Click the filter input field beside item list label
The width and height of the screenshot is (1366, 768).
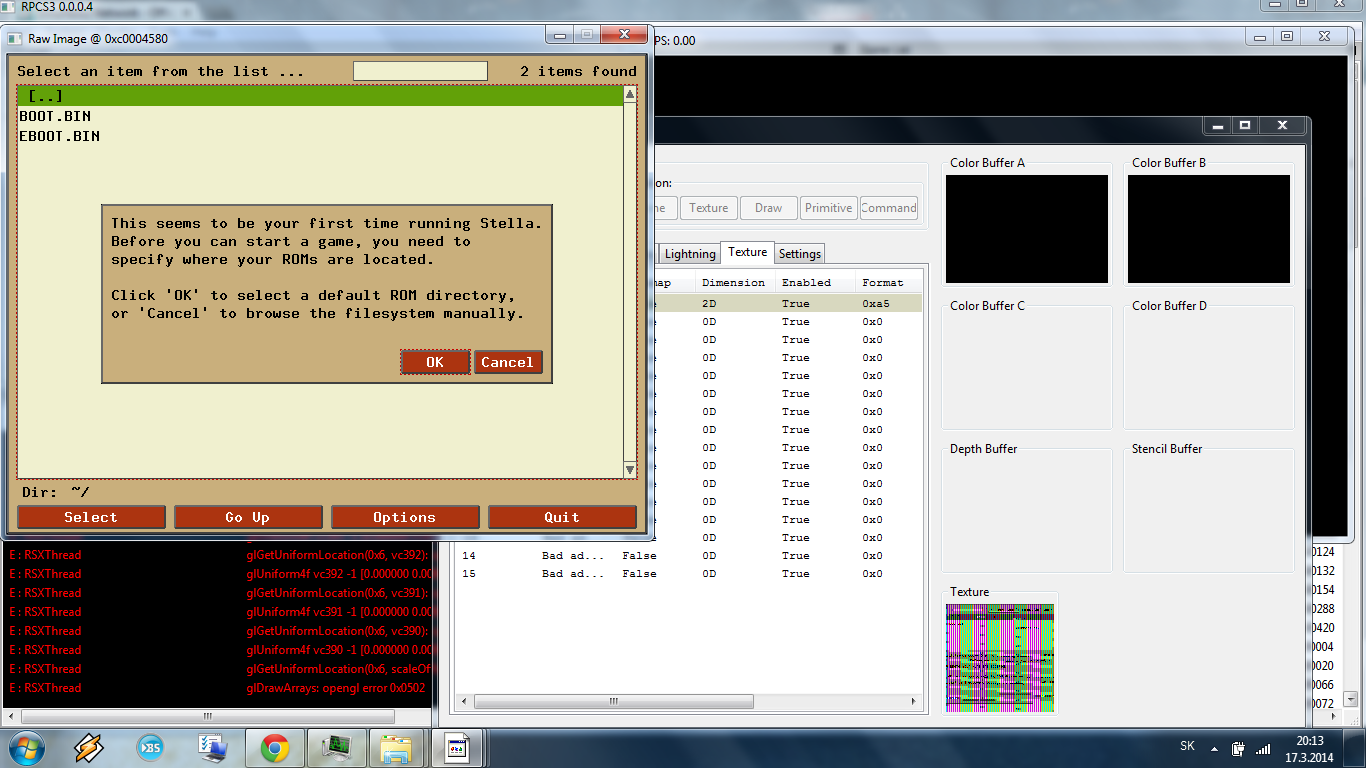(x=420, y=71)
